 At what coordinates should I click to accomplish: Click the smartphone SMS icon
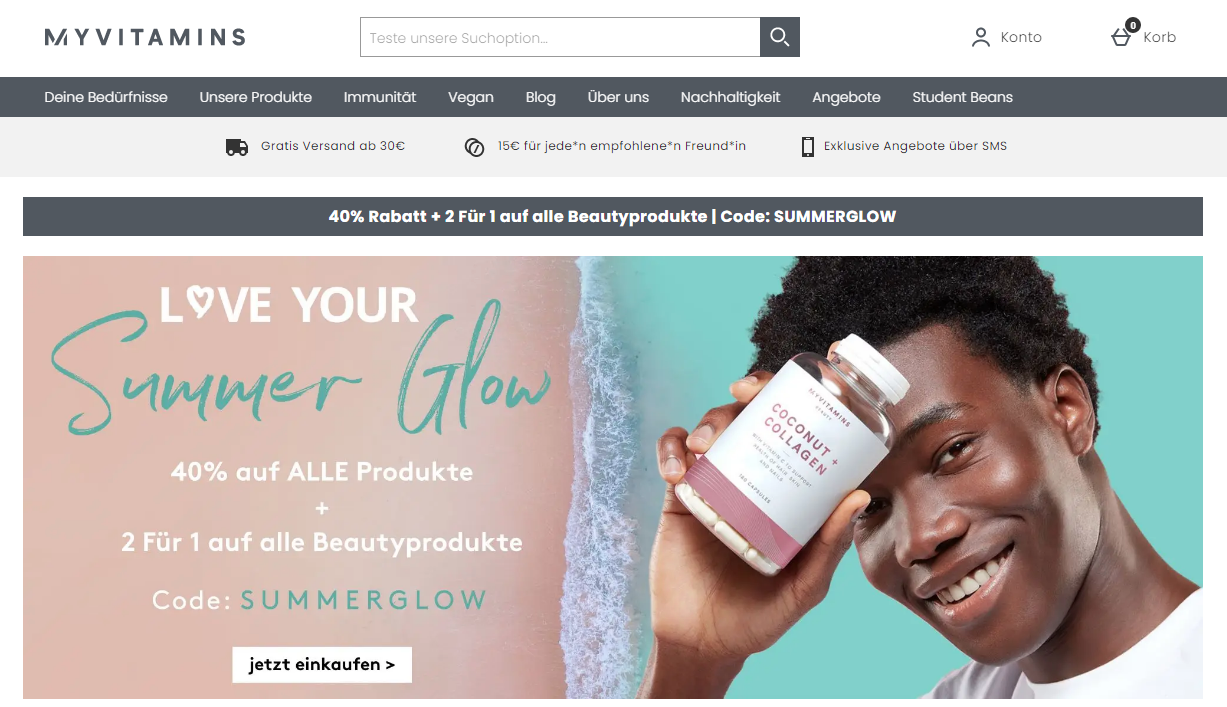808,147
